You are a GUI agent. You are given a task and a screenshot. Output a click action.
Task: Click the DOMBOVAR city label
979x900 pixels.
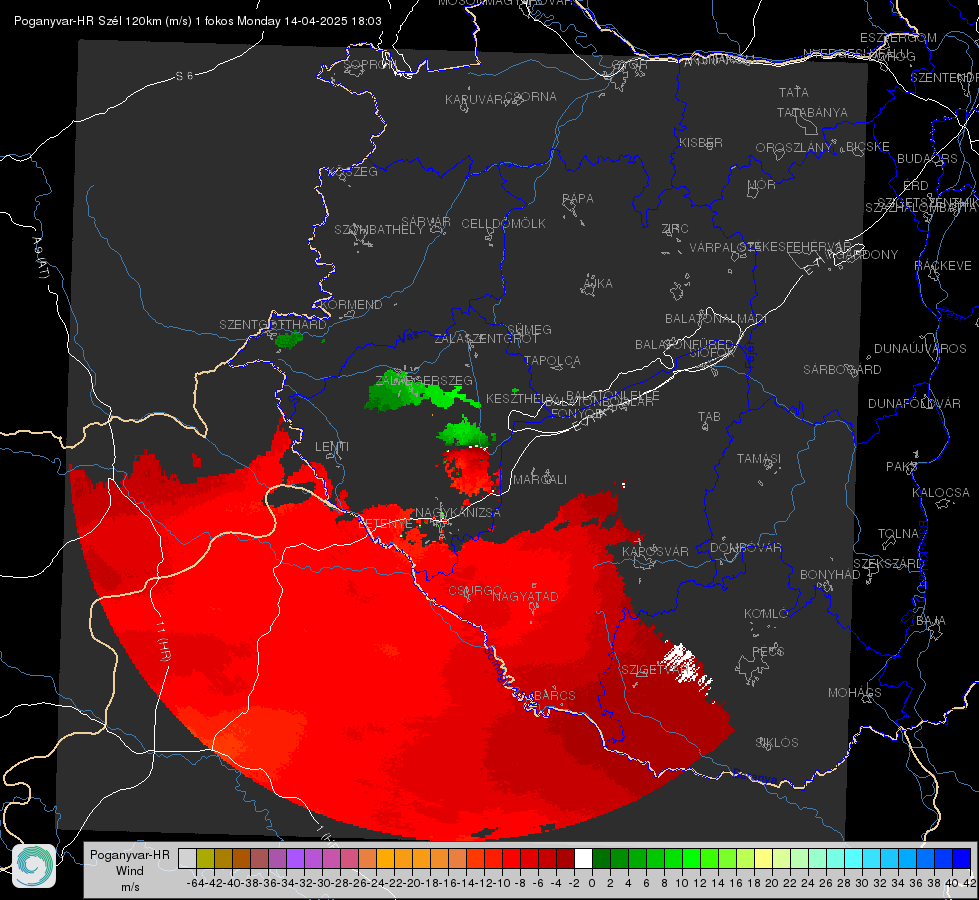coord(745,548)
